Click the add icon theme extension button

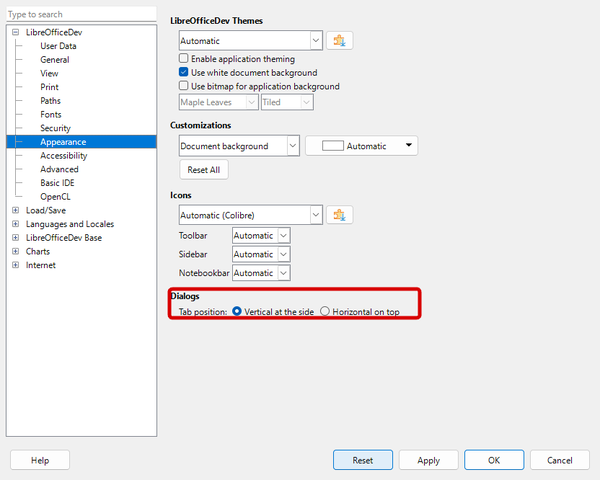click(x=341, y=215)
